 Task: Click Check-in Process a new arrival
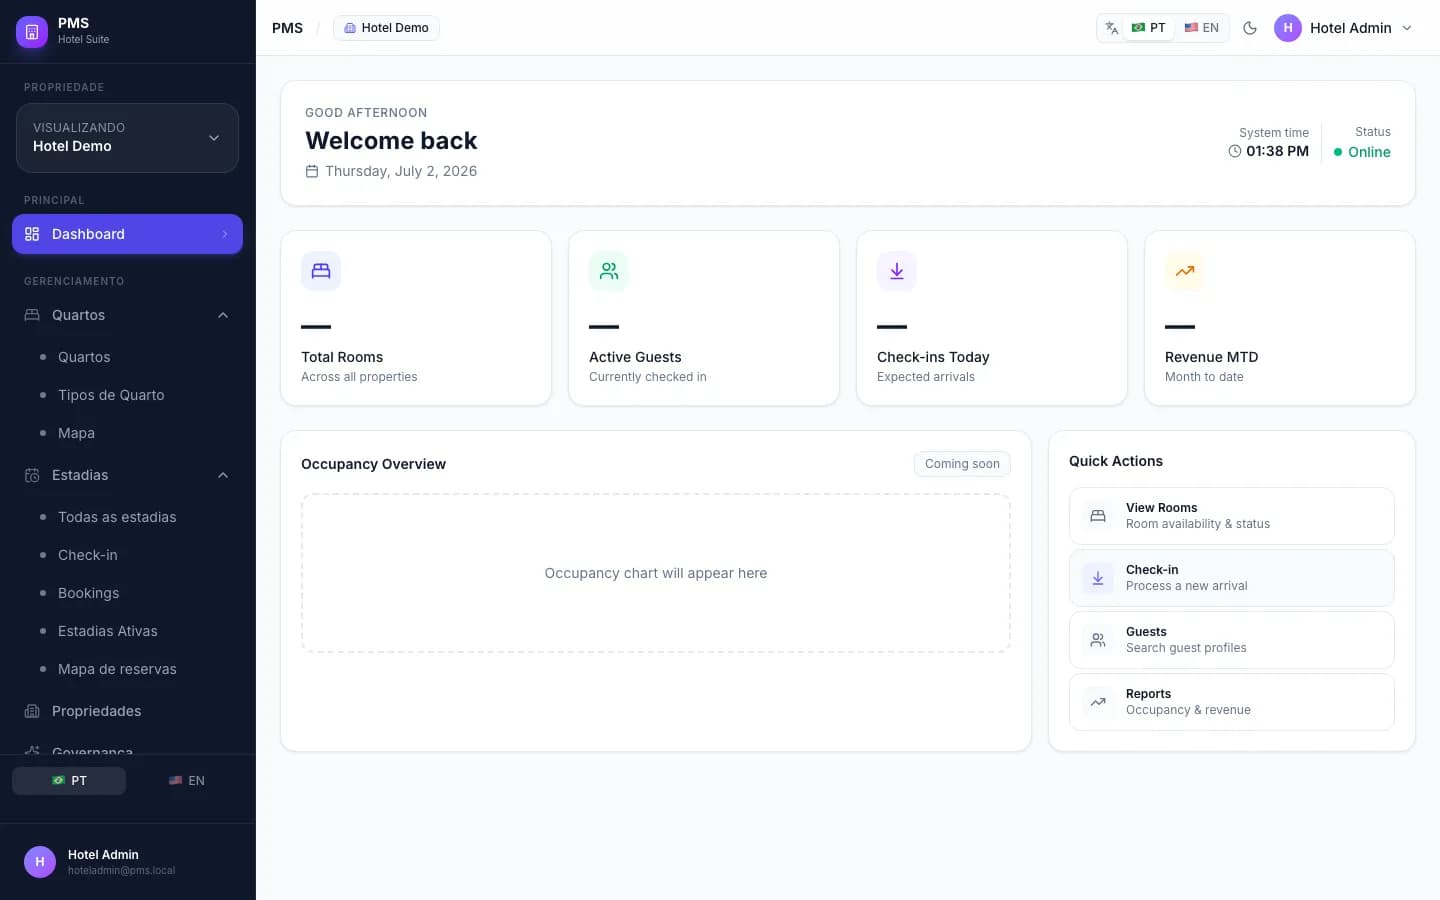click(1232, 578)
